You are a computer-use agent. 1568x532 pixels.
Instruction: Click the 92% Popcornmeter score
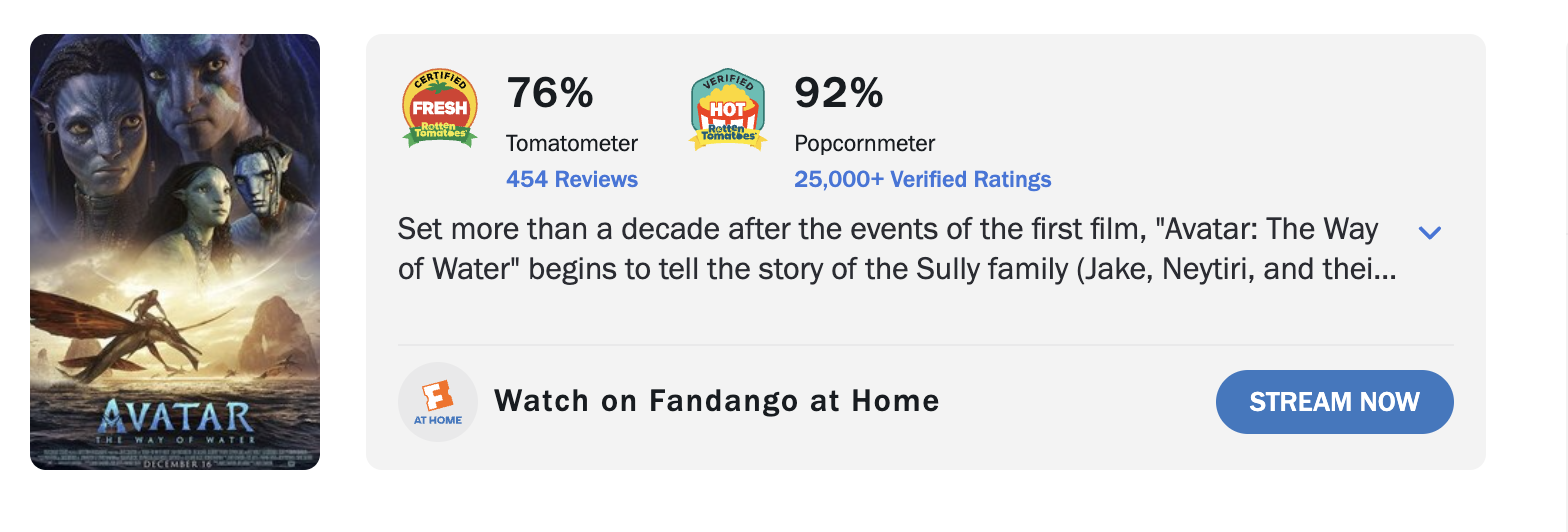pyautogui.click(x=838, y=93)
